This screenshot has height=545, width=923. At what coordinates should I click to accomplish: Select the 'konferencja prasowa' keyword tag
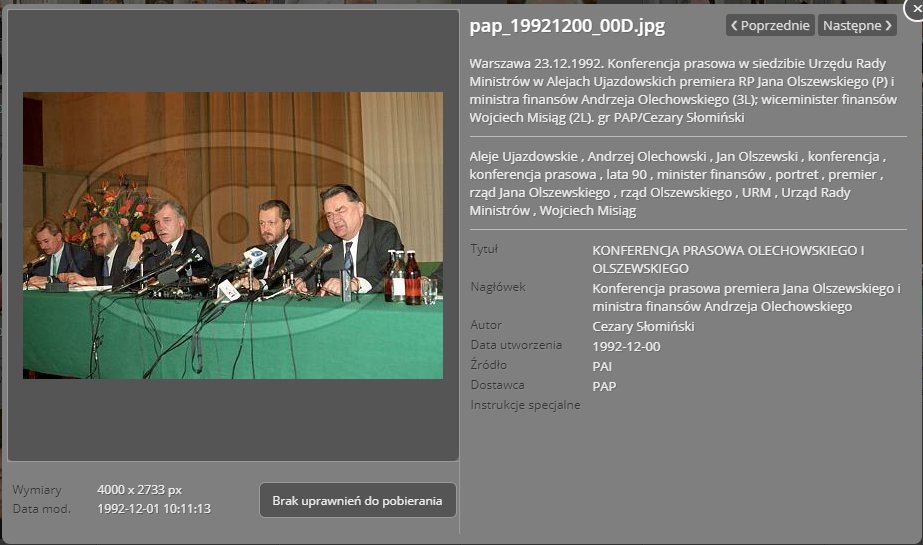[x=532, y=175]
